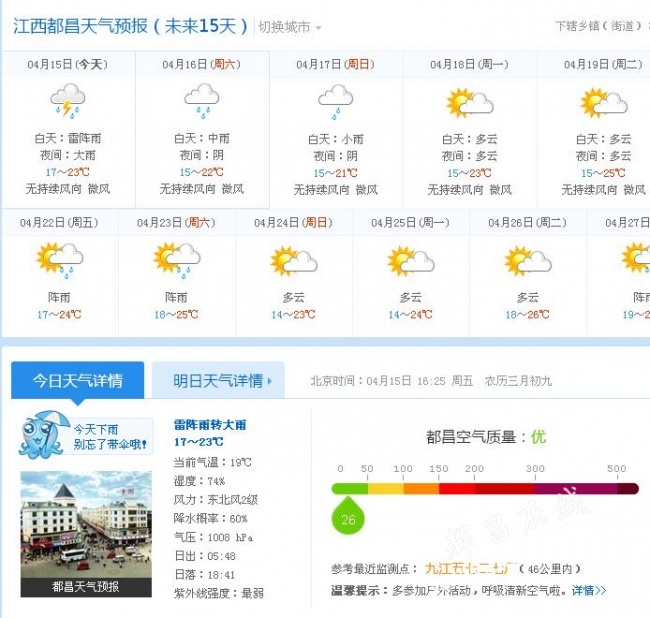Select the 04月19日(周二) forecast header
The image size is (650, 618).
click(x=604, y=64)
